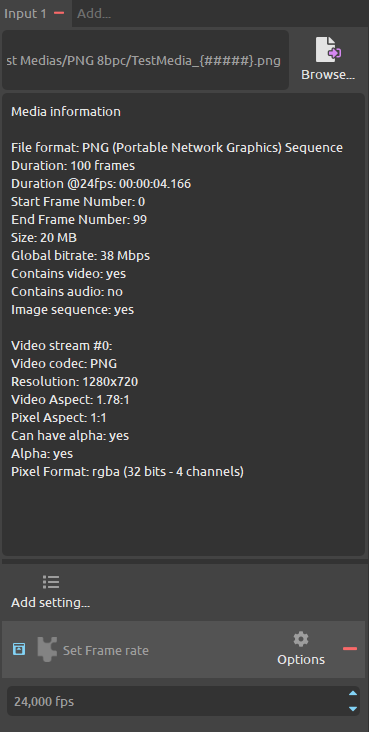Viewport: 369px width, 732px height.
Task: Remove Input 1 with the red minus
Action: [59, 13]
